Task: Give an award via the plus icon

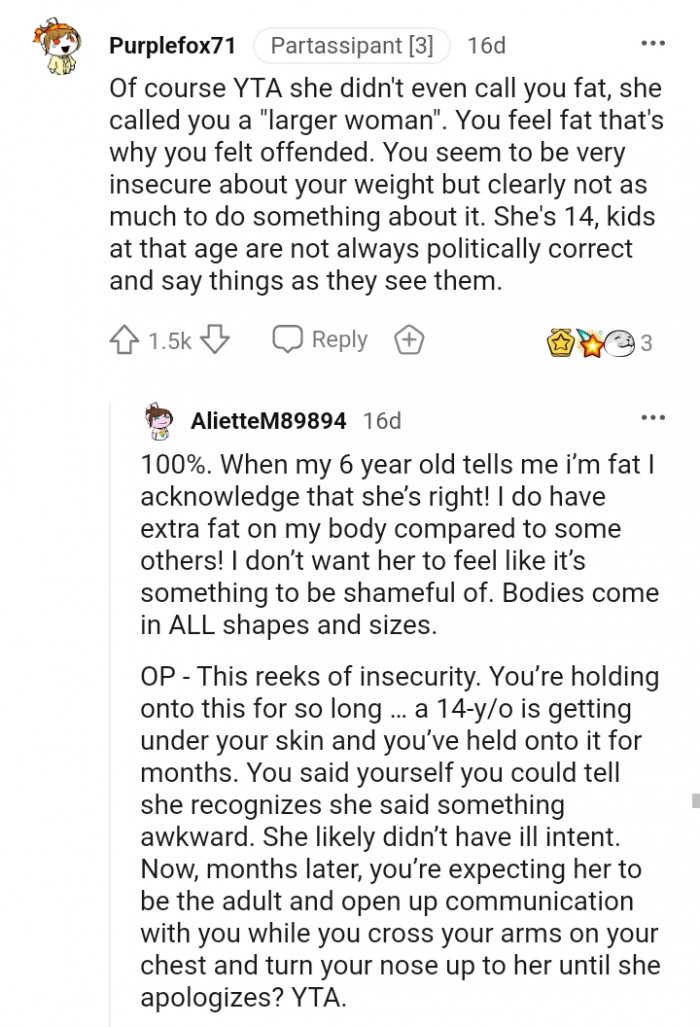Action: tap(407, 339)
